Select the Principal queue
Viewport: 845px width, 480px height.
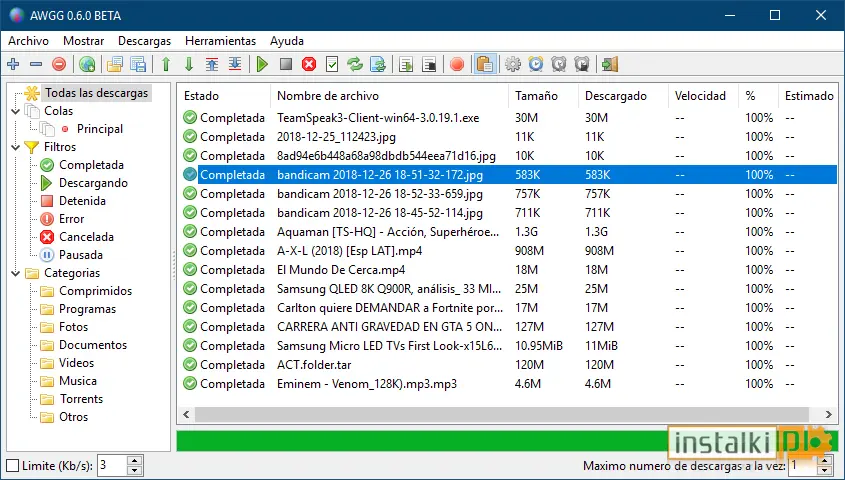100,129
